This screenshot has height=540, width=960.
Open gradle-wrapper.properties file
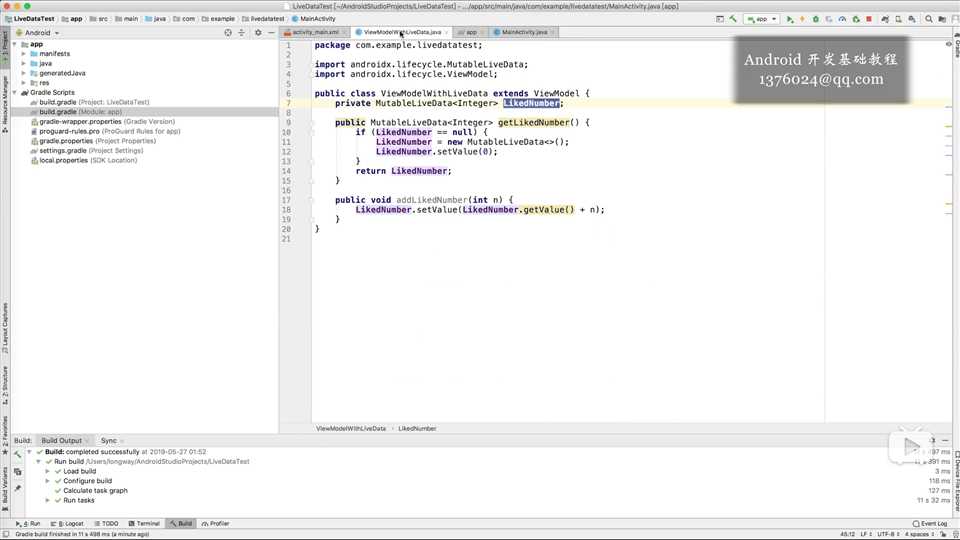(103, 122)
